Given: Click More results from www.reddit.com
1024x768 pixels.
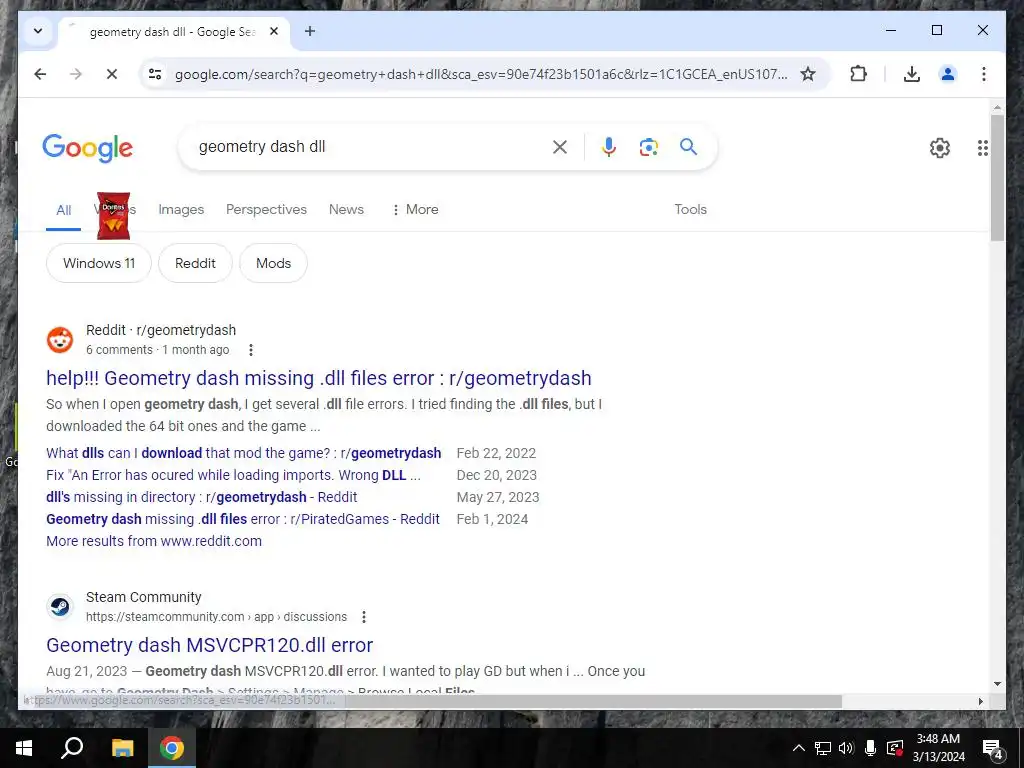Looking at the screenshot, I should [x=154, y=541].
